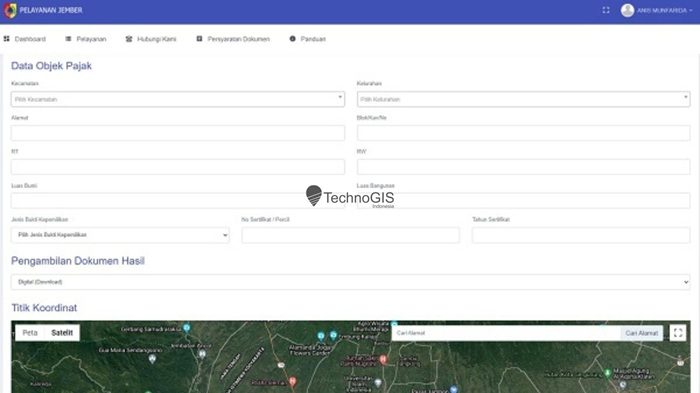Click the Persyaratan Dokumen icon
700x393 pixels.
click(x=199, y=39)
